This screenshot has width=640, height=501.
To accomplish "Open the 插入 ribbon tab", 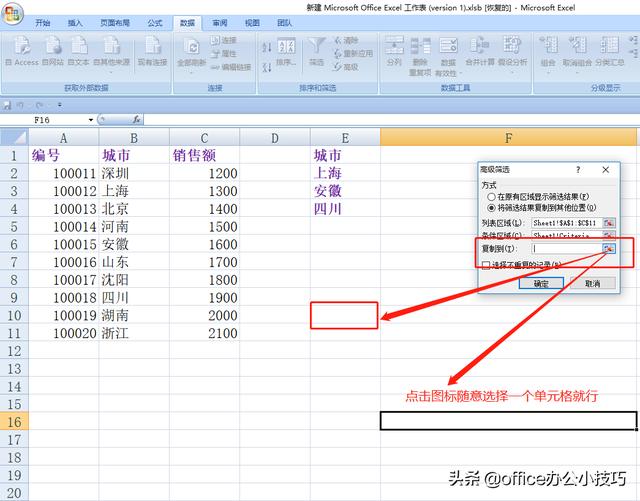I will pos(75,23).
